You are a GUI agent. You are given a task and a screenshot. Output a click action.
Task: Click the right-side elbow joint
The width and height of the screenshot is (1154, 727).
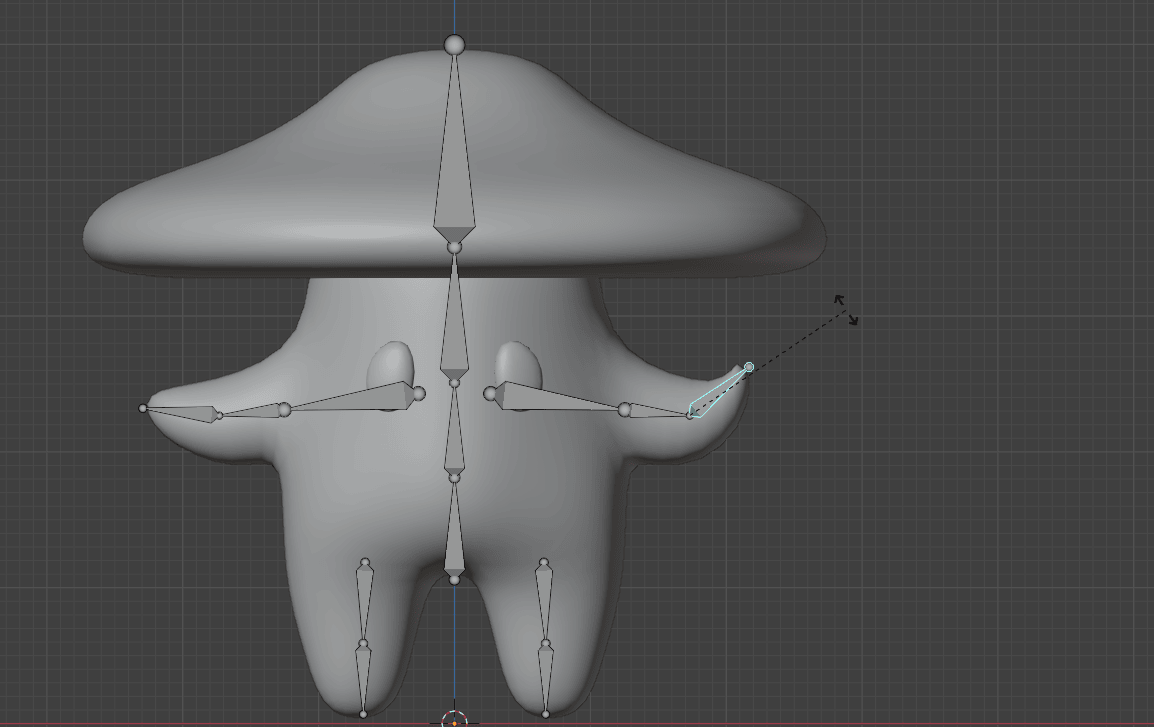point(625,410)
